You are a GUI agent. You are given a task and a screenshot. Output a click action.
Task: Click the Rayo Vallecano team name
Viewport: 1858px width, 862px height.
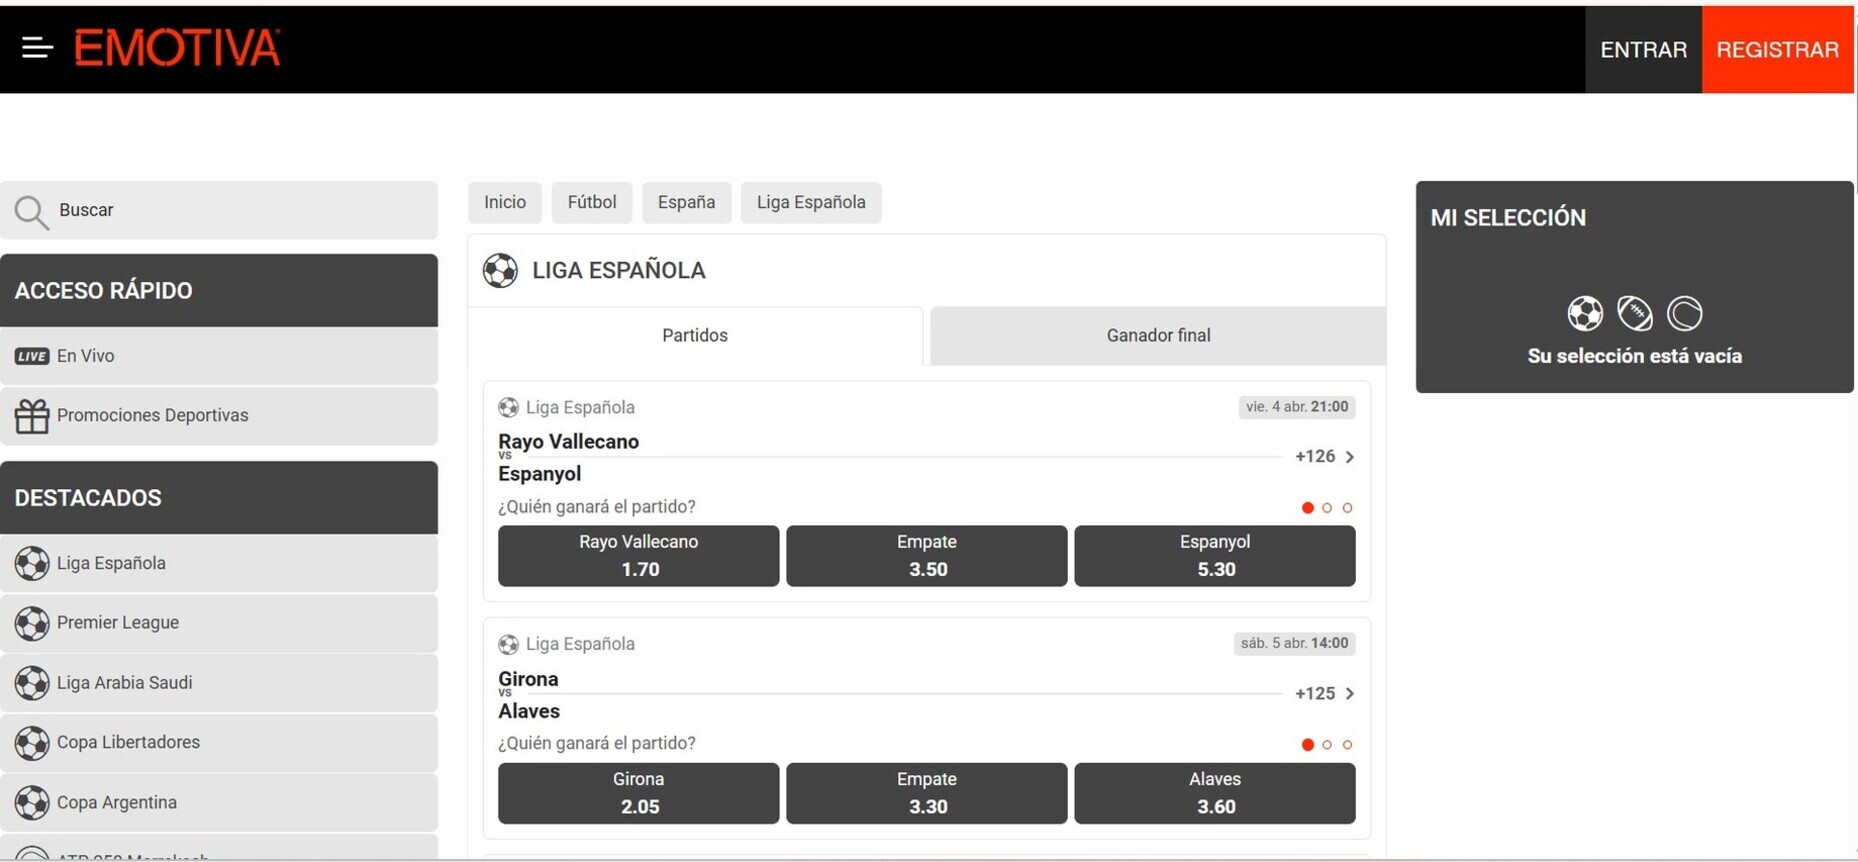568,442
